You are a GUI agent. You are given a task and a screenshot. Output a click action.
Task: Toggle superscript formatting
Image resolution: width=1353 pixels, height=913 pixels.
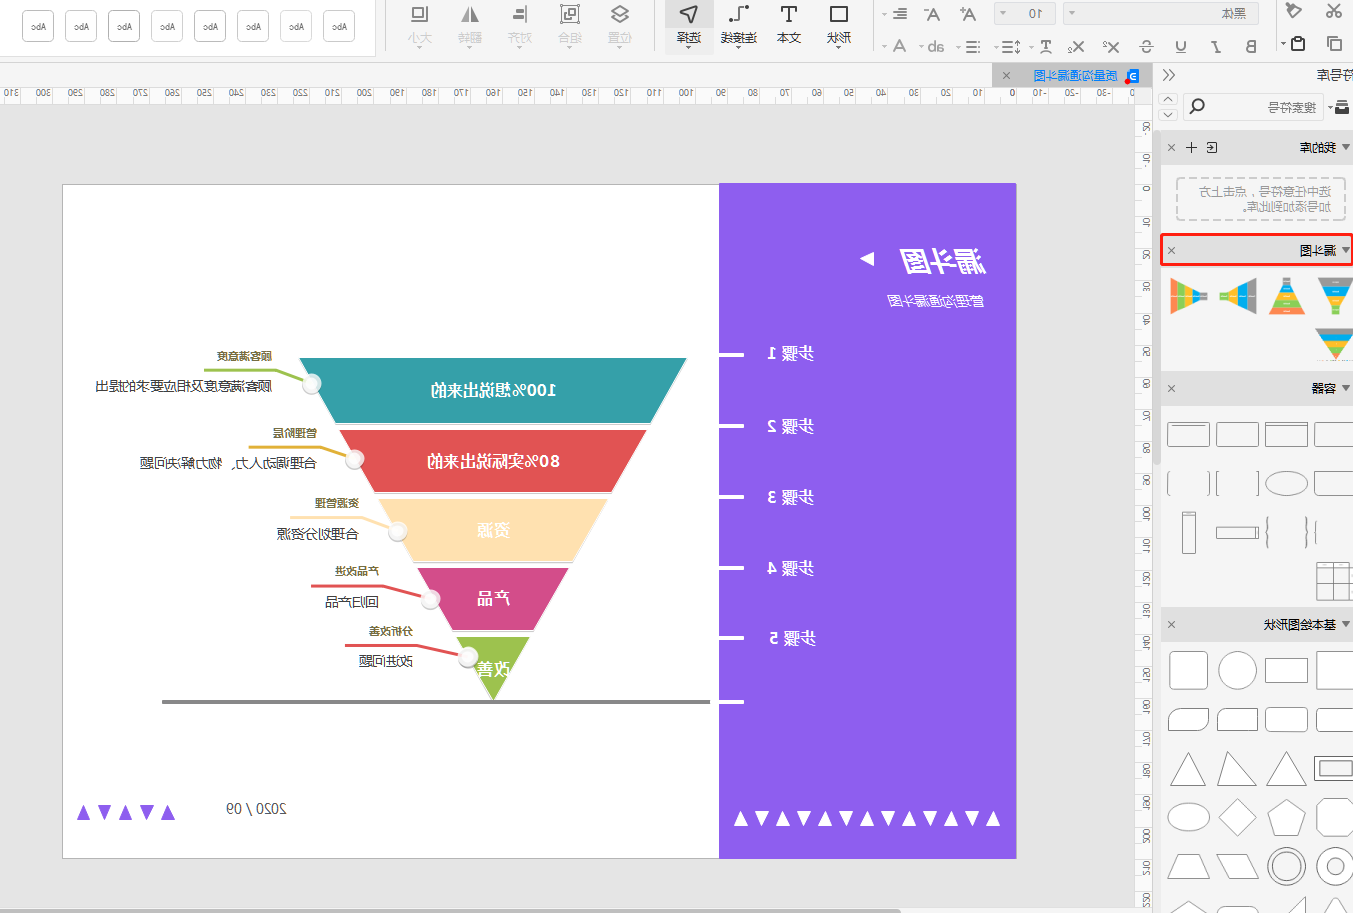1111,46
